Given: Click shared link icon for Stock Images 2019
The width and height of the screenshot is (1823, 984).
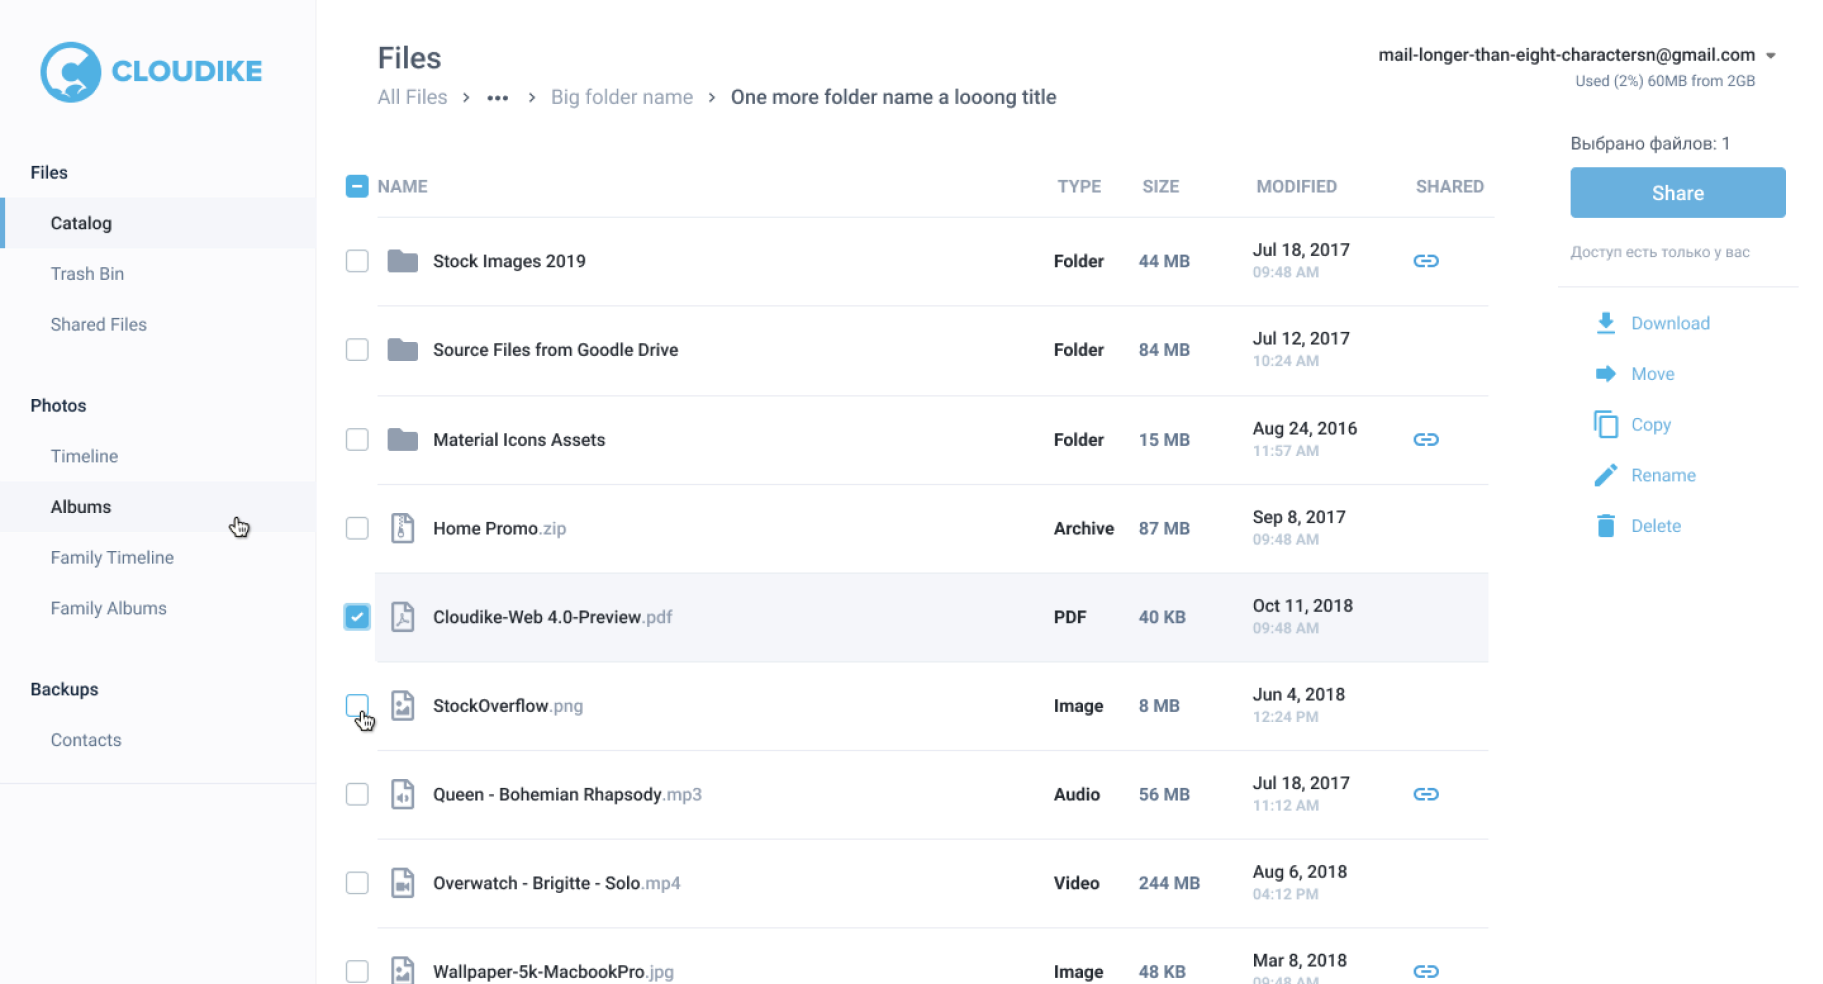Looking at the screenshot, I should tap(1425, 261).
